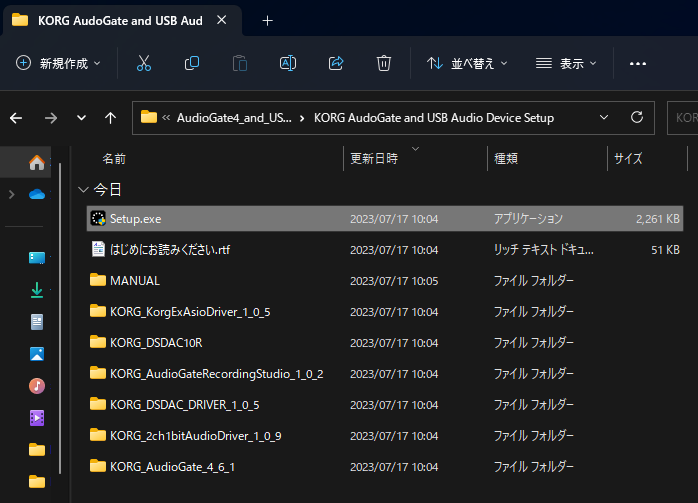Viewport: 698px width, 503px height.
Task: Click the リッチ テキスト ドキュ... type cell
Action: [544, 250]
